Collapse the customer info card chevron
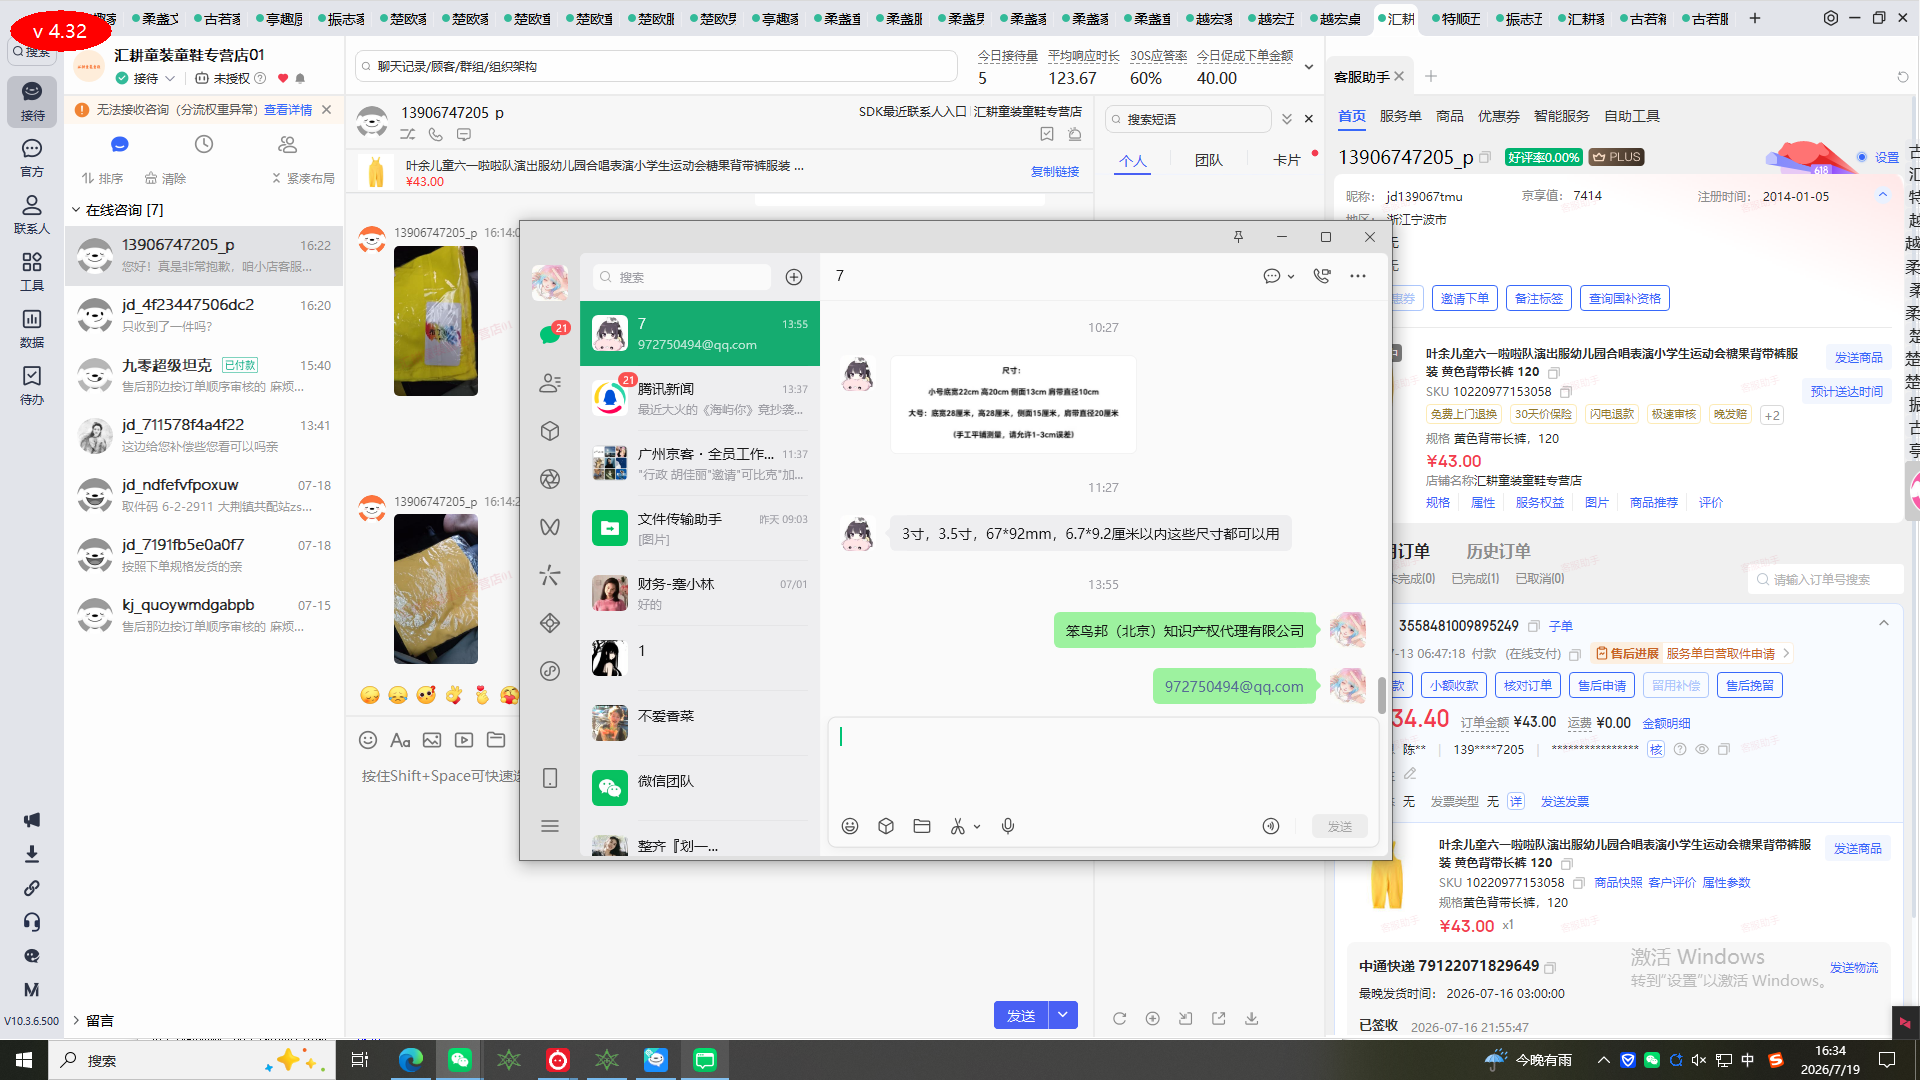The image size is (1920, 1080). 1882,195
